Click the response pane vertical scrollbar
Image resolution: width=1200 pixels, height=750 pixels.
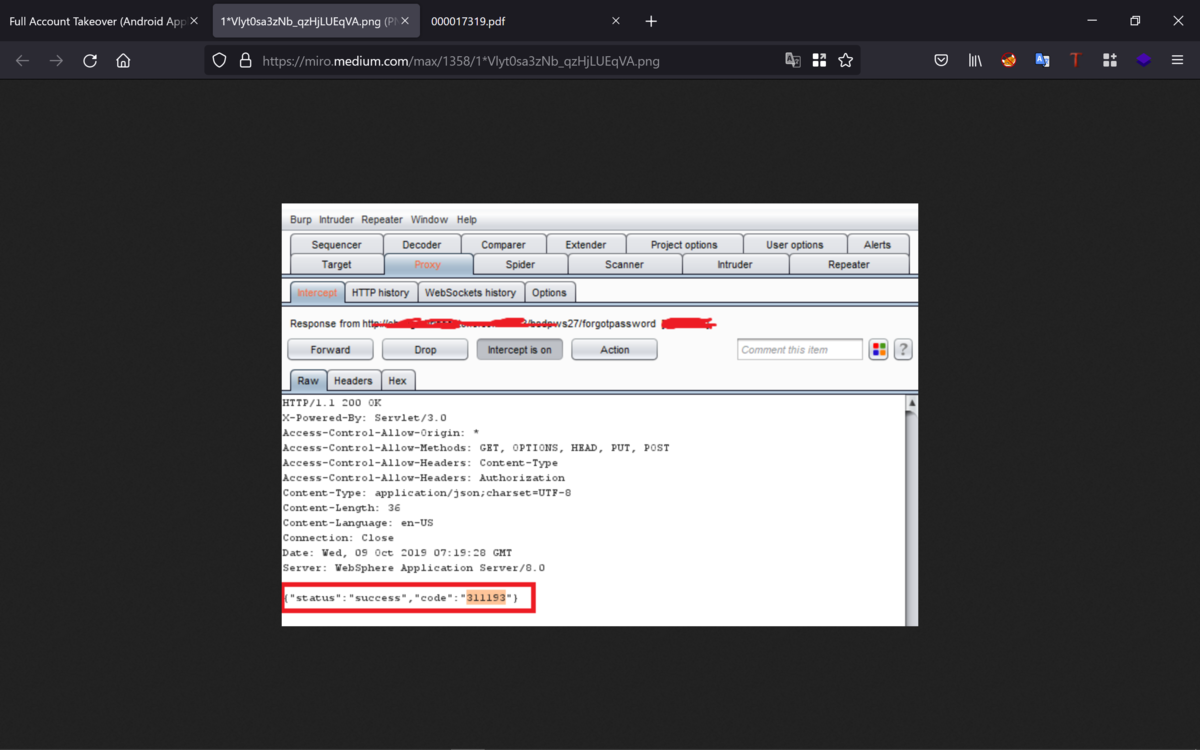pos(911,510)
